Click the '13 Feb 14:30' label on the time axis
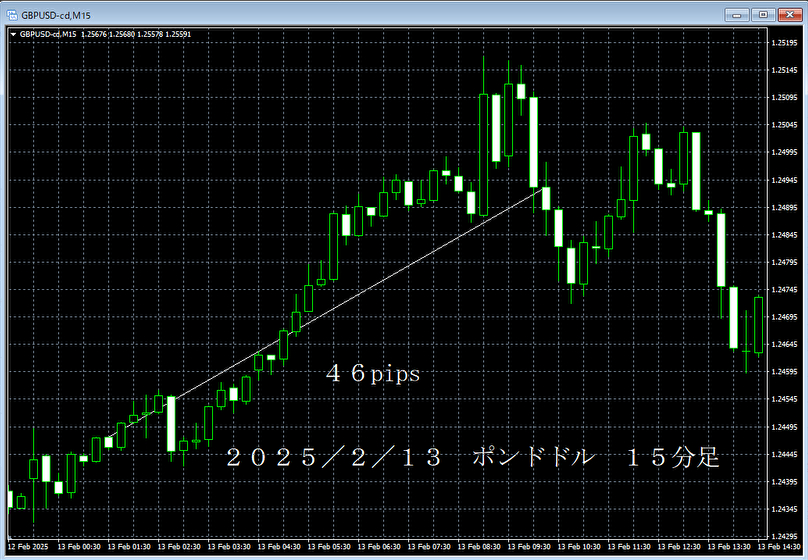This screenshot has height=560, width=808. [x=779, y=547]
